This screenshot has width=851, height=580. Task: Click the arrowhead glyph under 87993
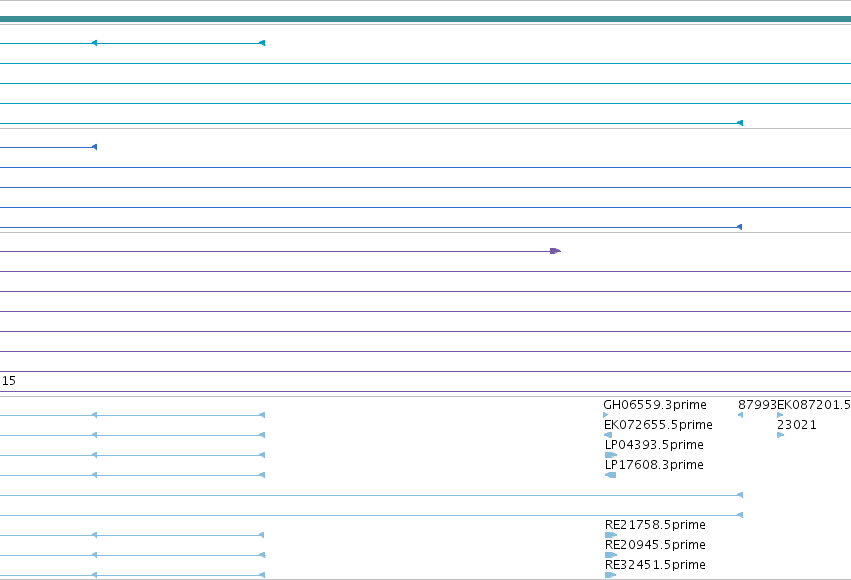click(x=740, y=415)
